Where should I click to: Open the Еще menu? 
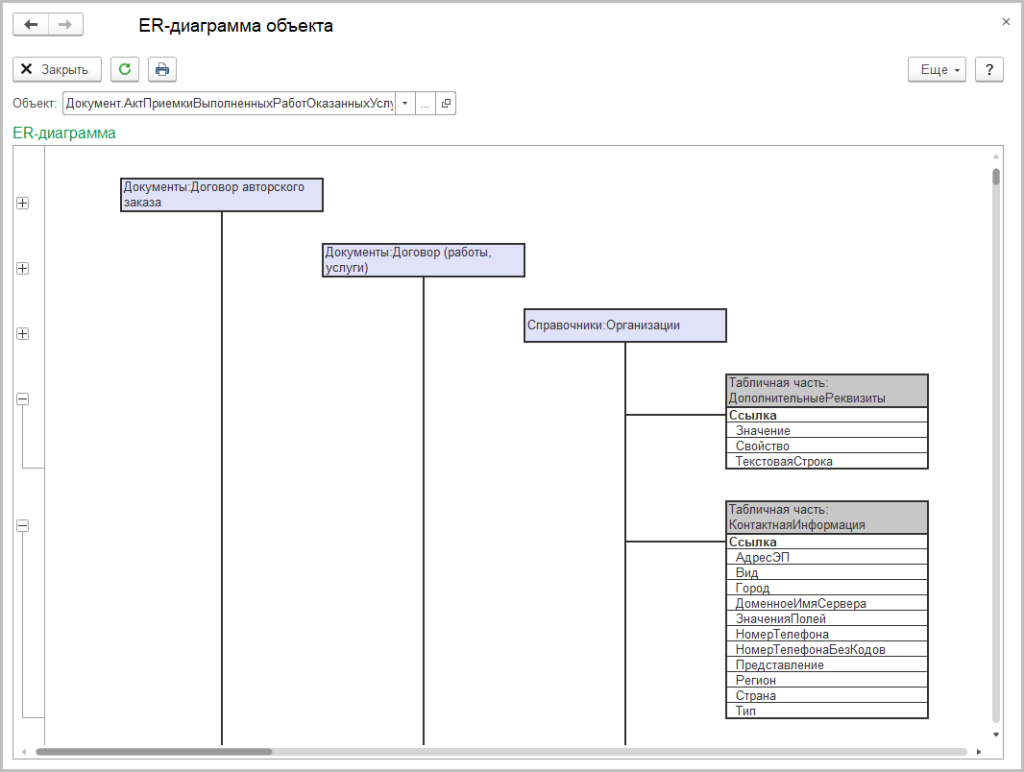pyautogui.click(x=937, y=69)
